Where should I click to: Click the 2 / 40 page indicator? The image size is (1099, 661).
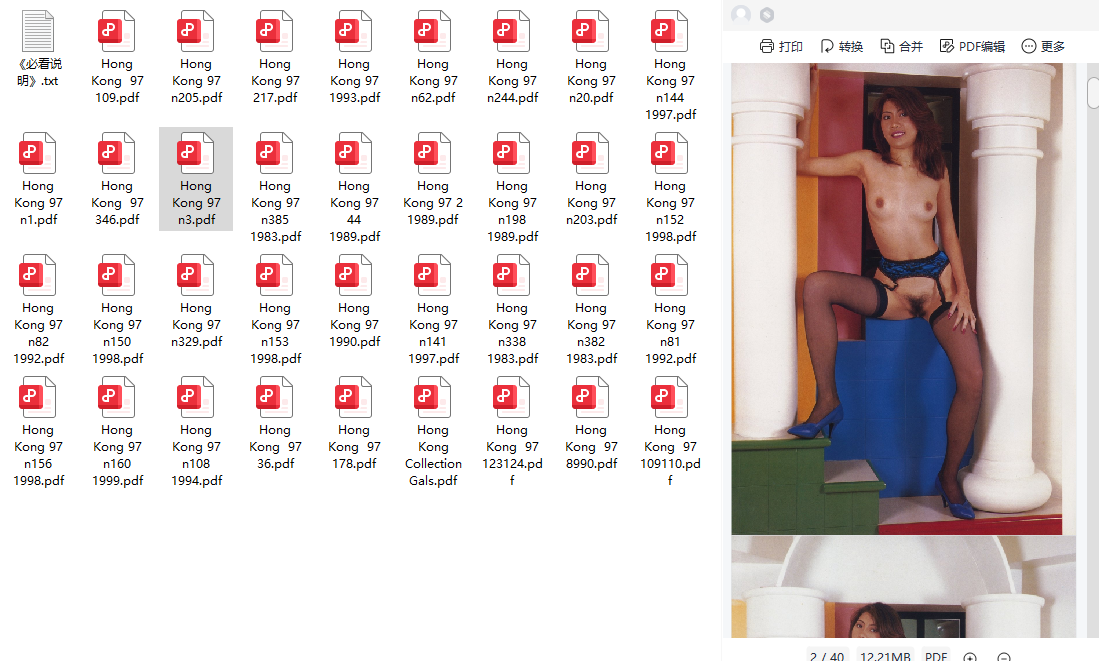[826, 656]
